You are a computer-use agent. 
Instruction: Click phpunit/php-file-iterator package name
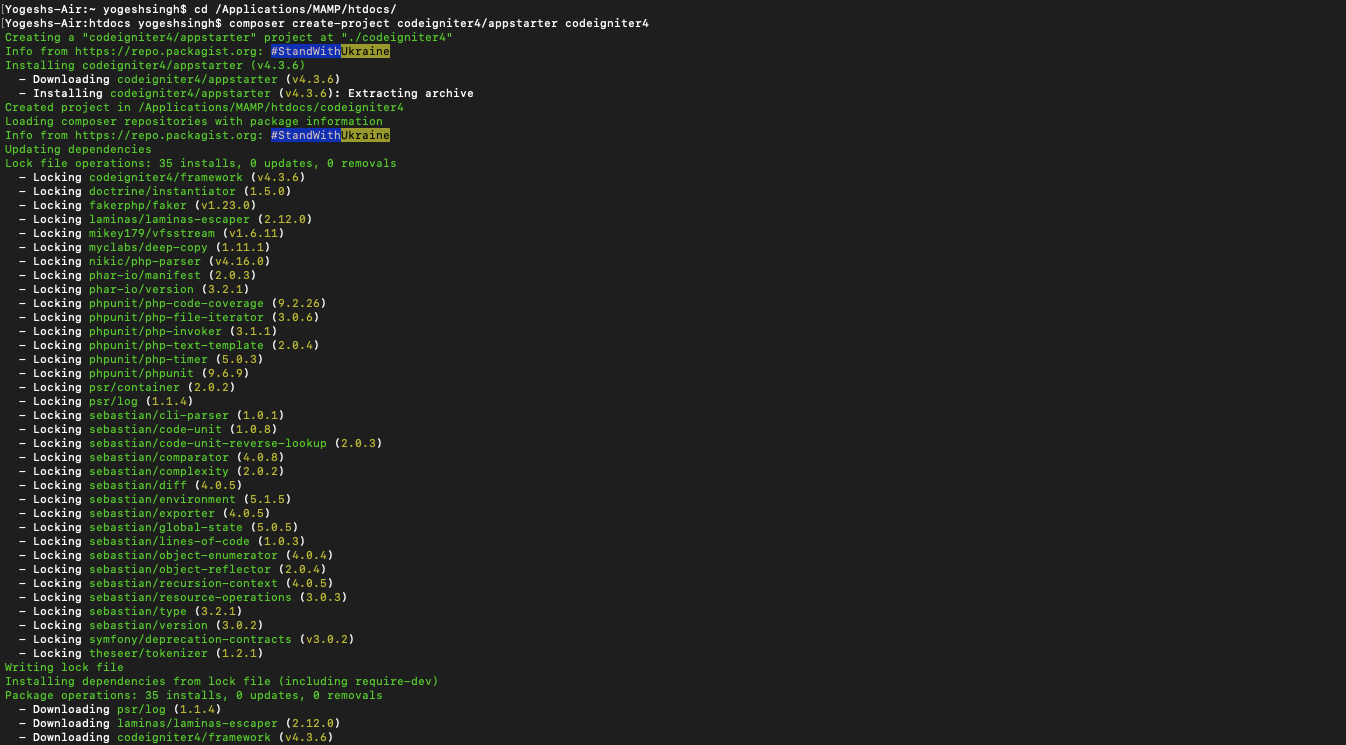point(177,317)
